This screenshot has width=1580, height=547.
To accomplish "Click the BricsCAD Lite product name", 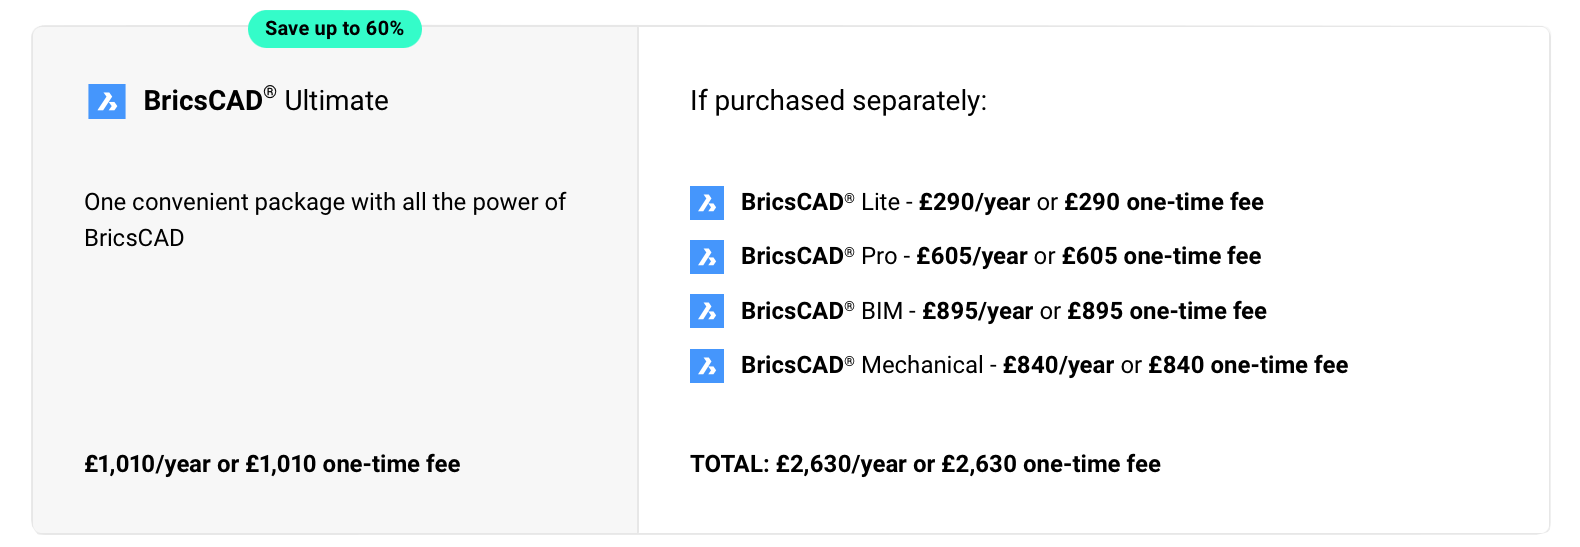I will click(x=820, y=203).
